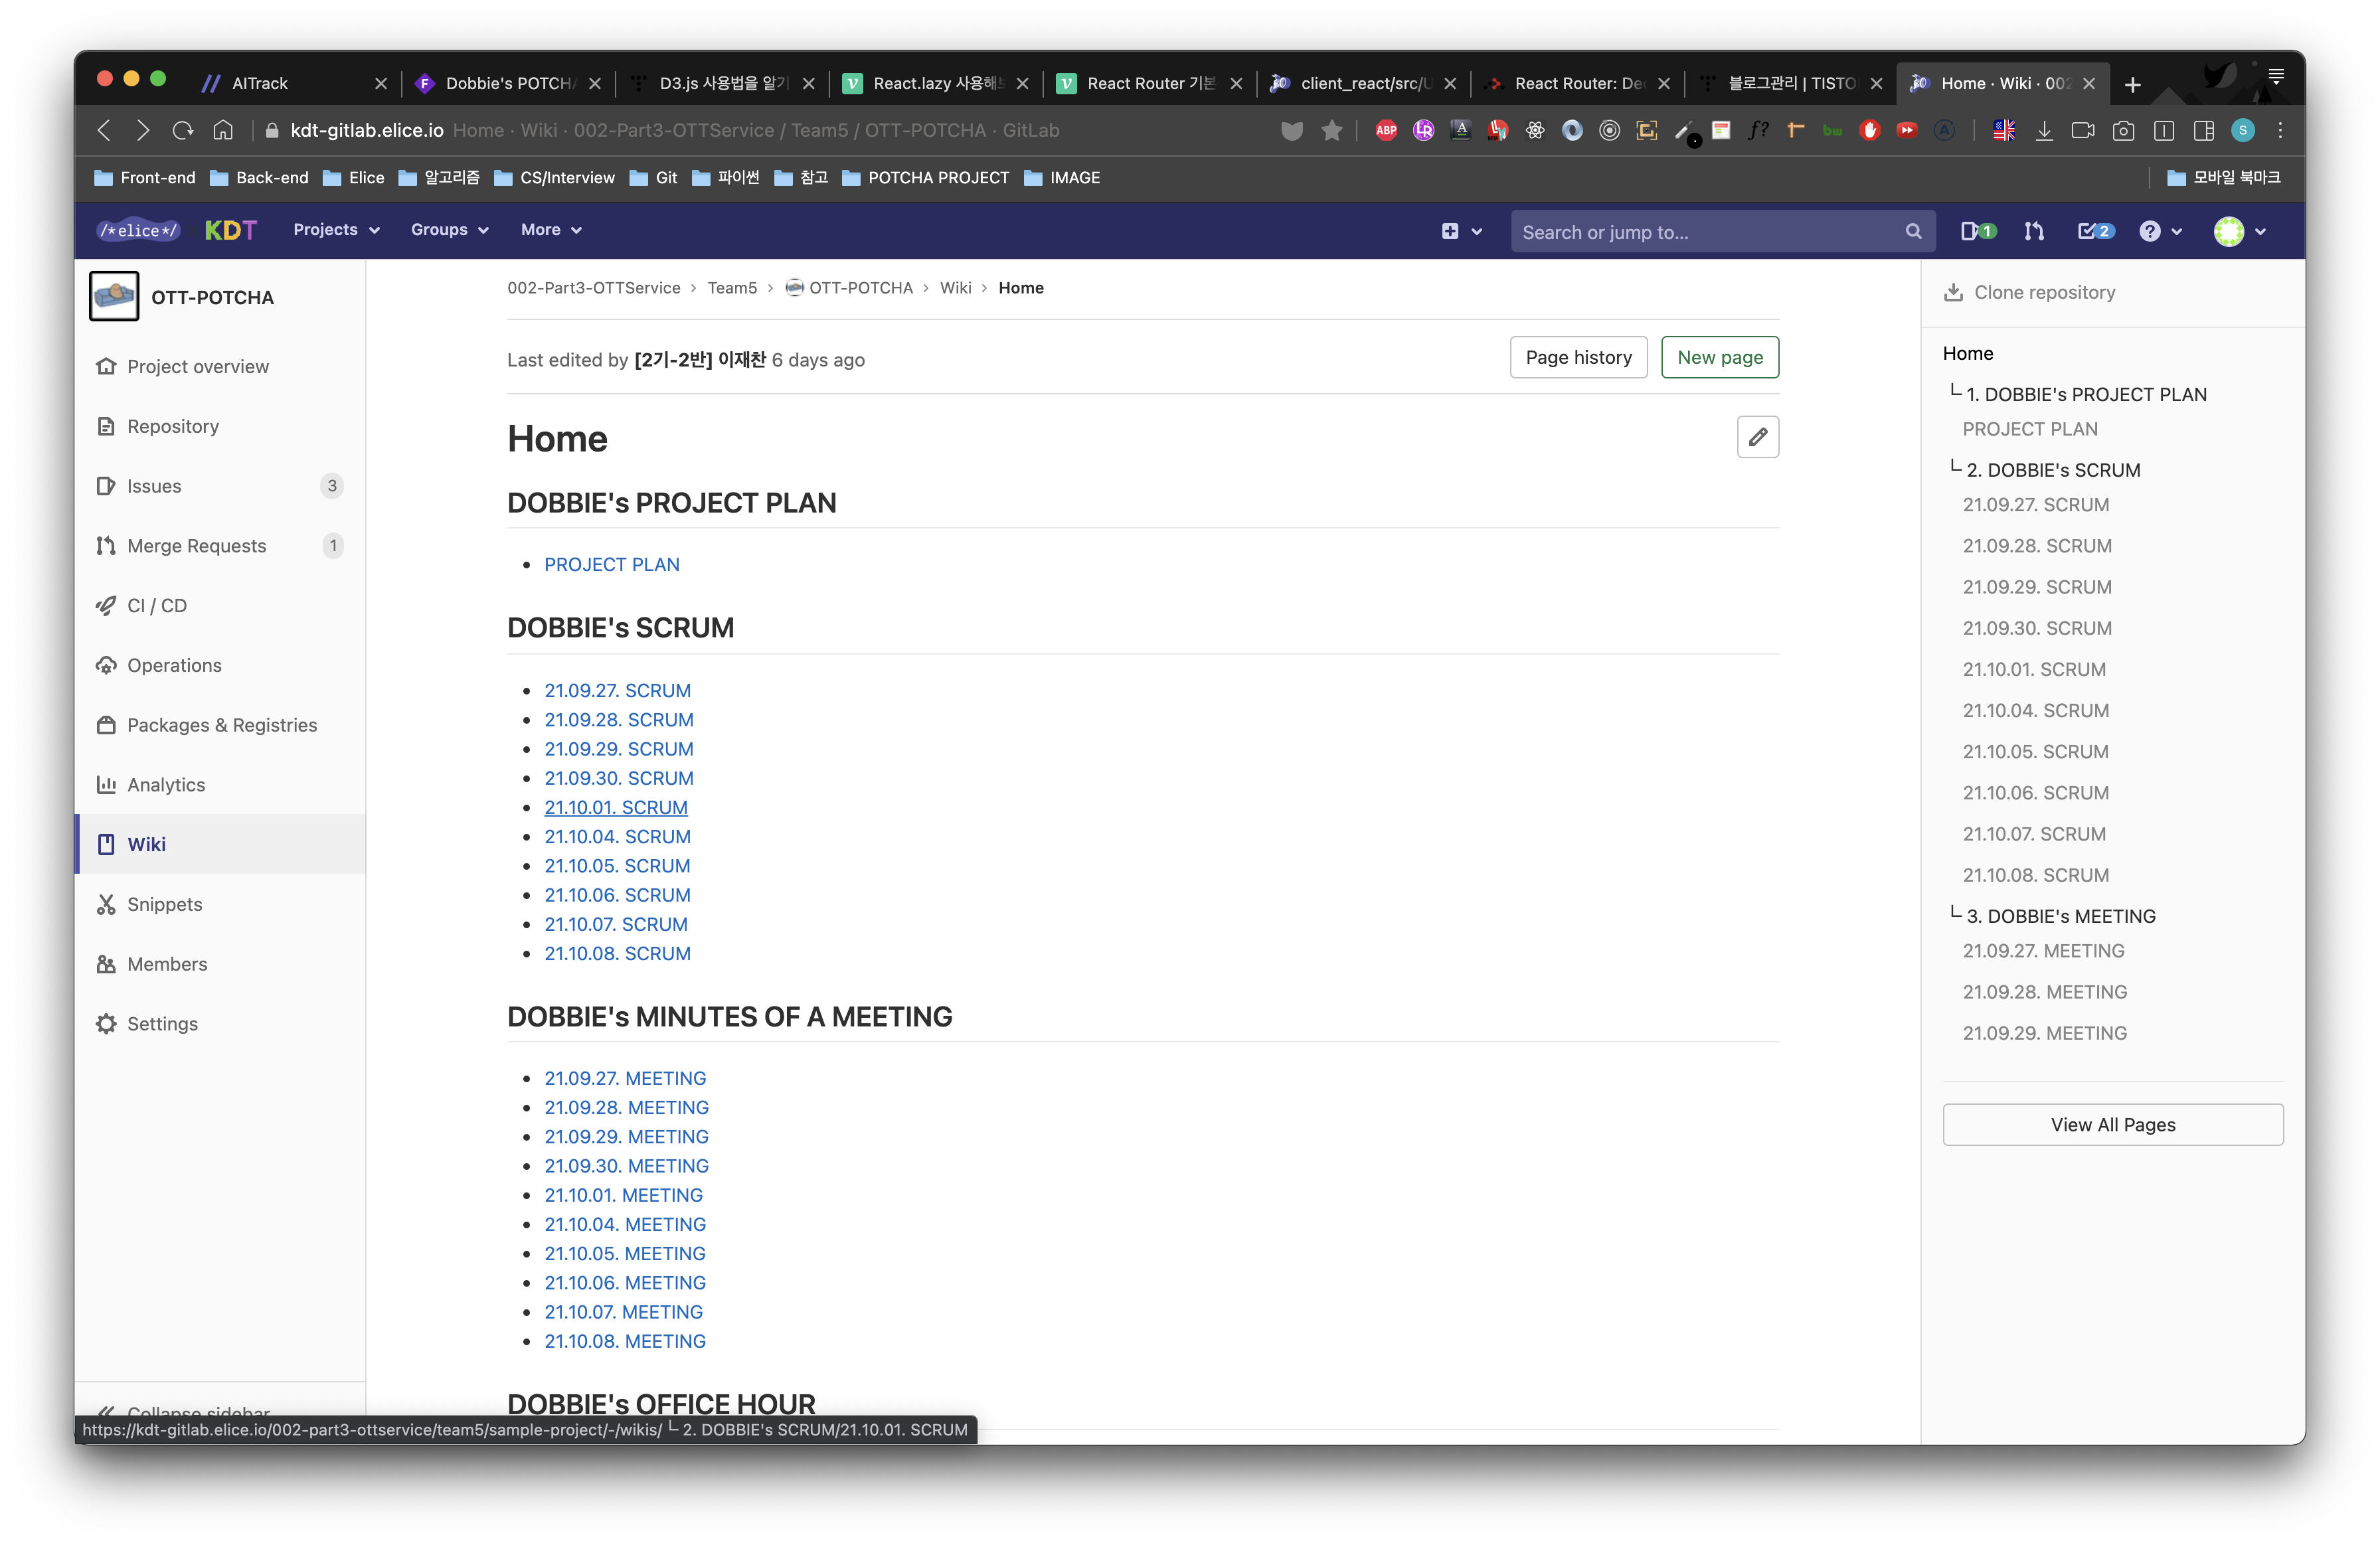Open the 21.10.01. SCRUM link

(615, 807)
